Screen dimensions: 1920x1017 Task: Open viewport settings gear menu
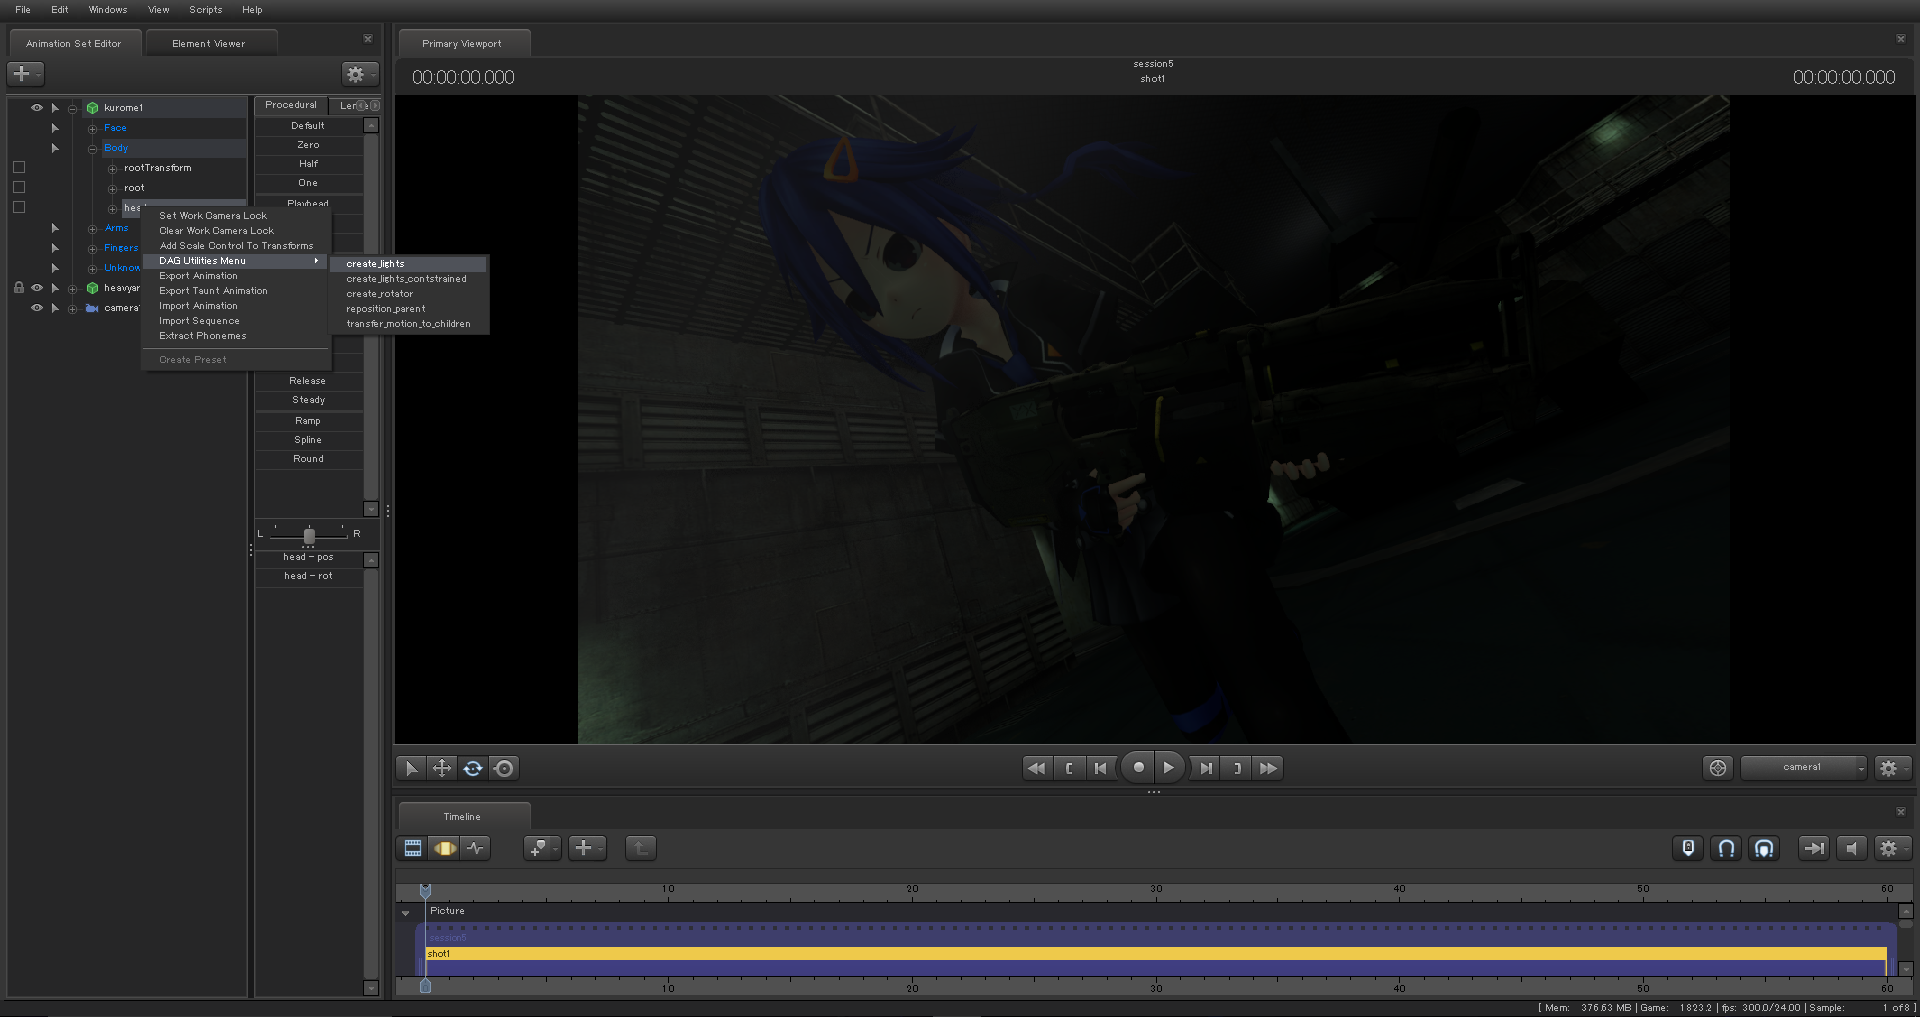coord(1892,768)
